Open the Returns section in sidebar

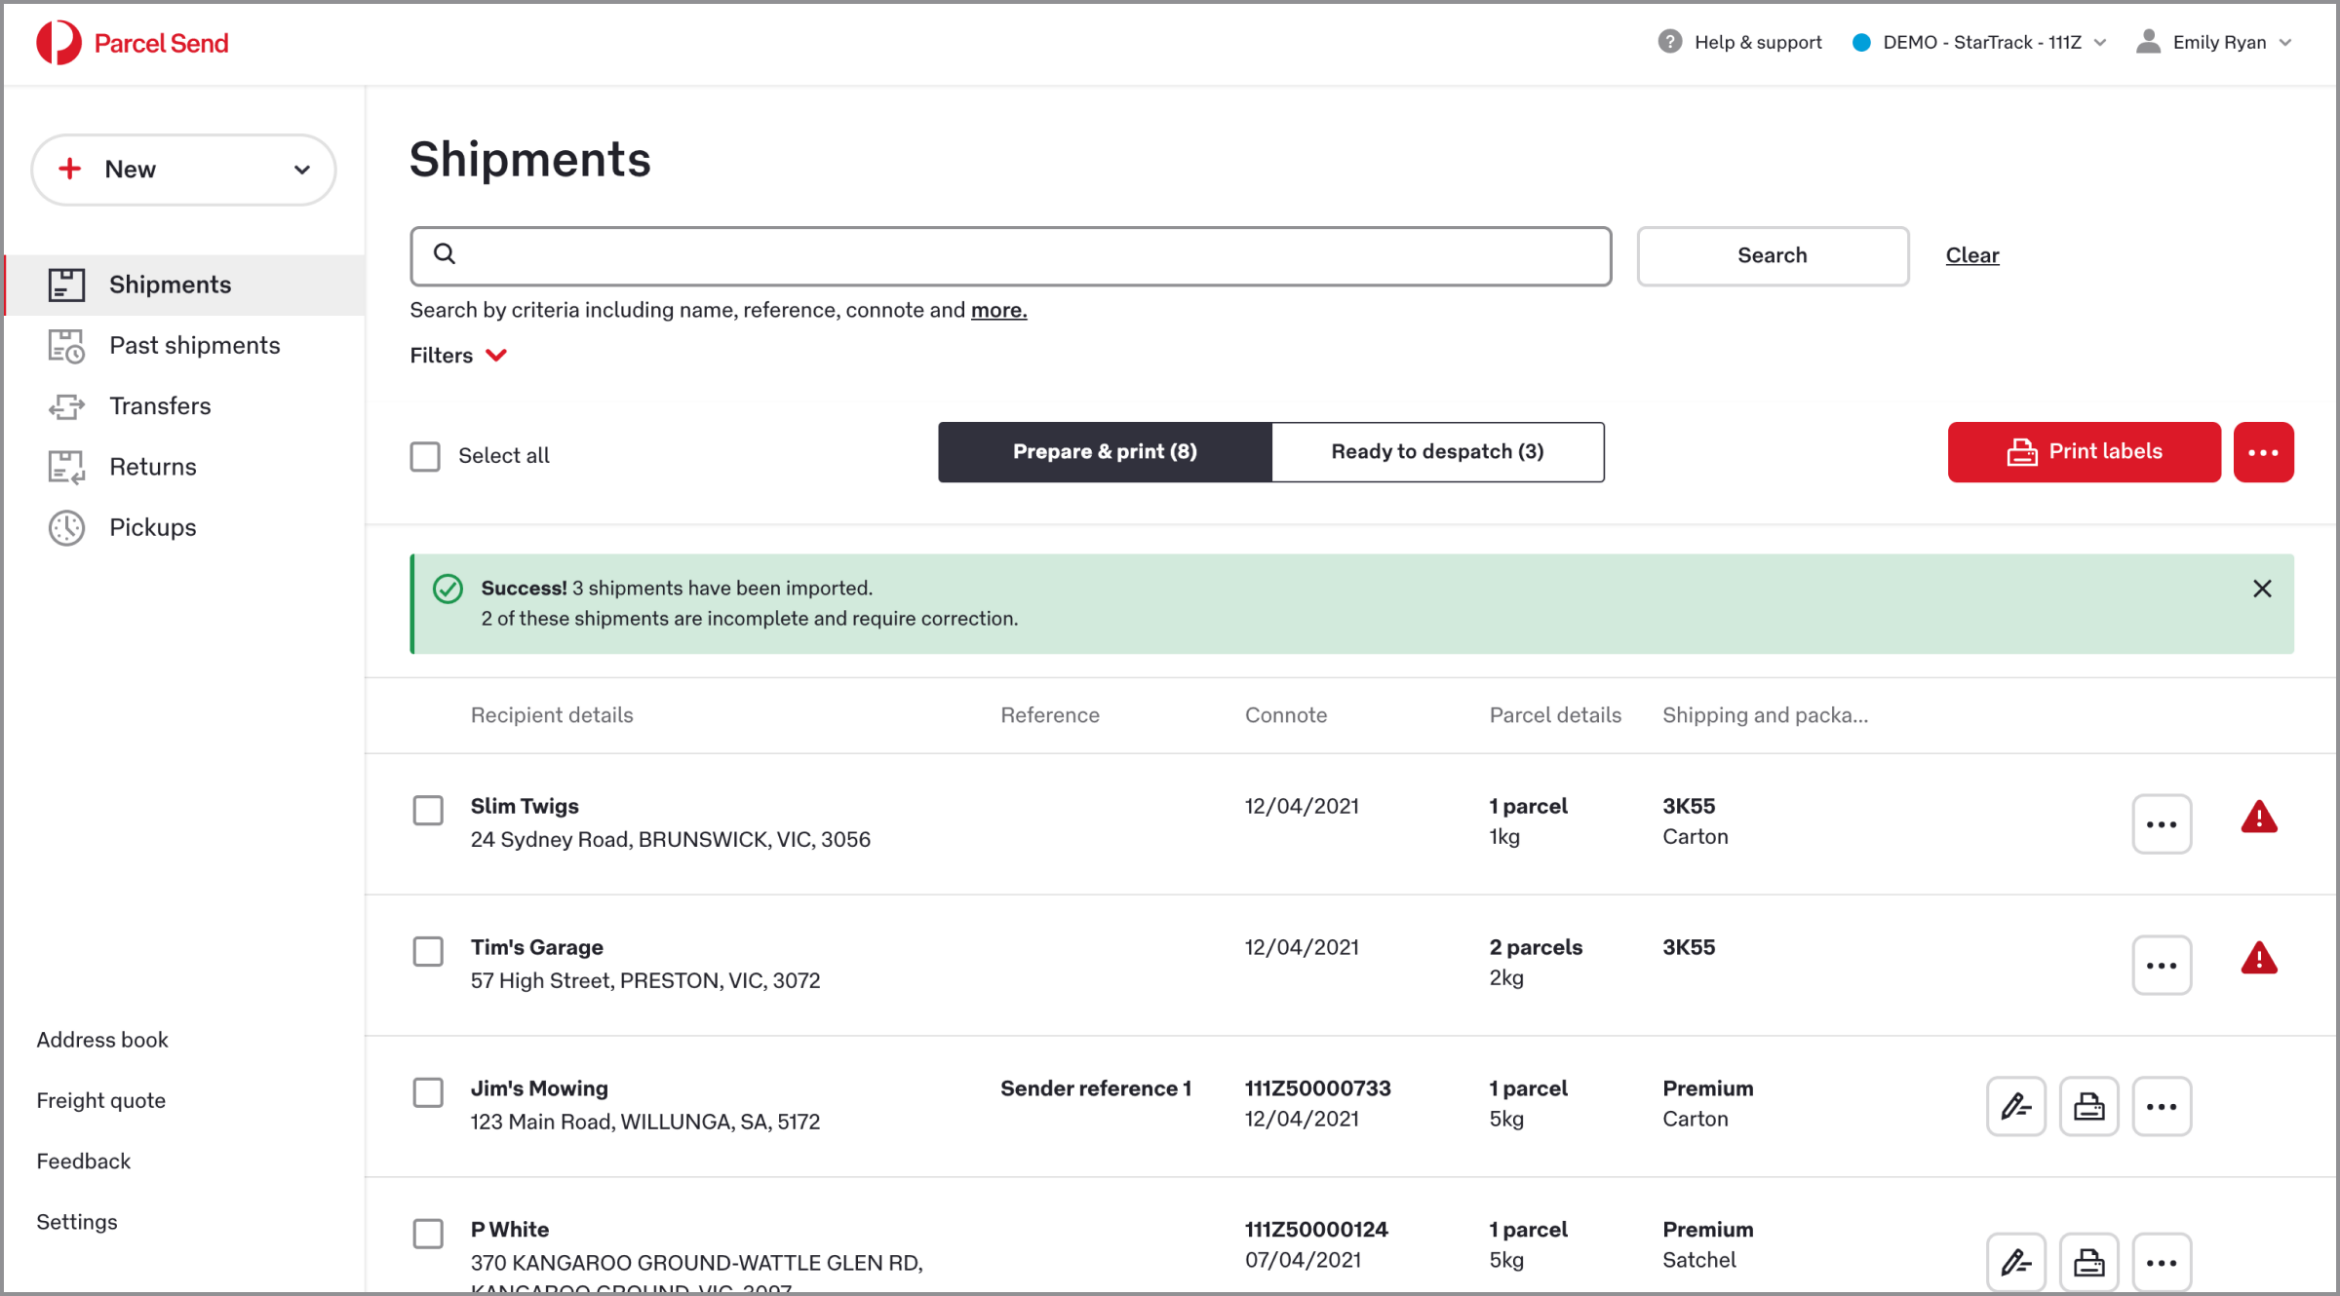152,466
